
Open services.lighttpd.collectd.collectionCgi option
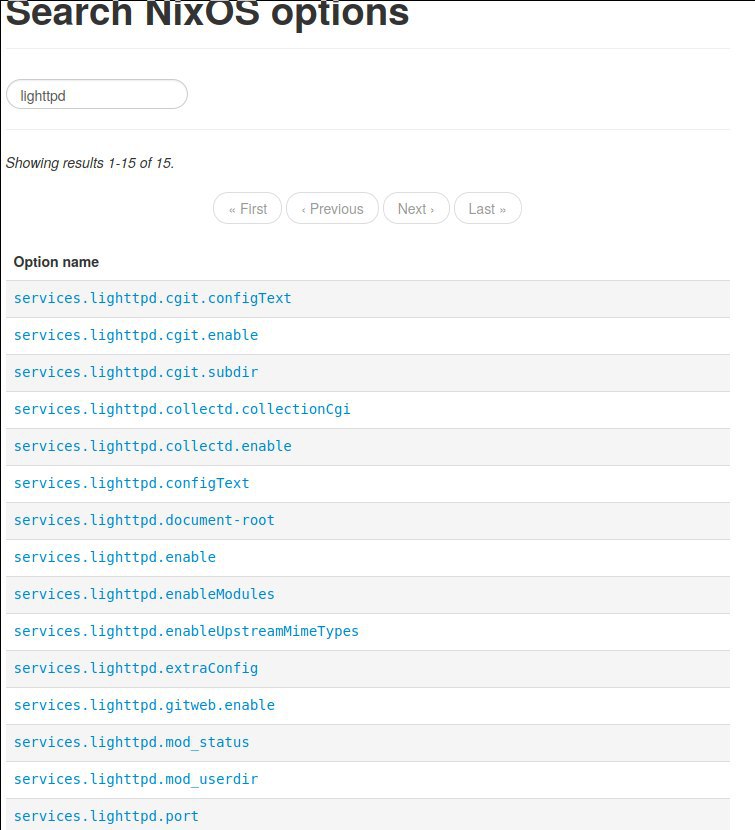[x=182, y=410]
